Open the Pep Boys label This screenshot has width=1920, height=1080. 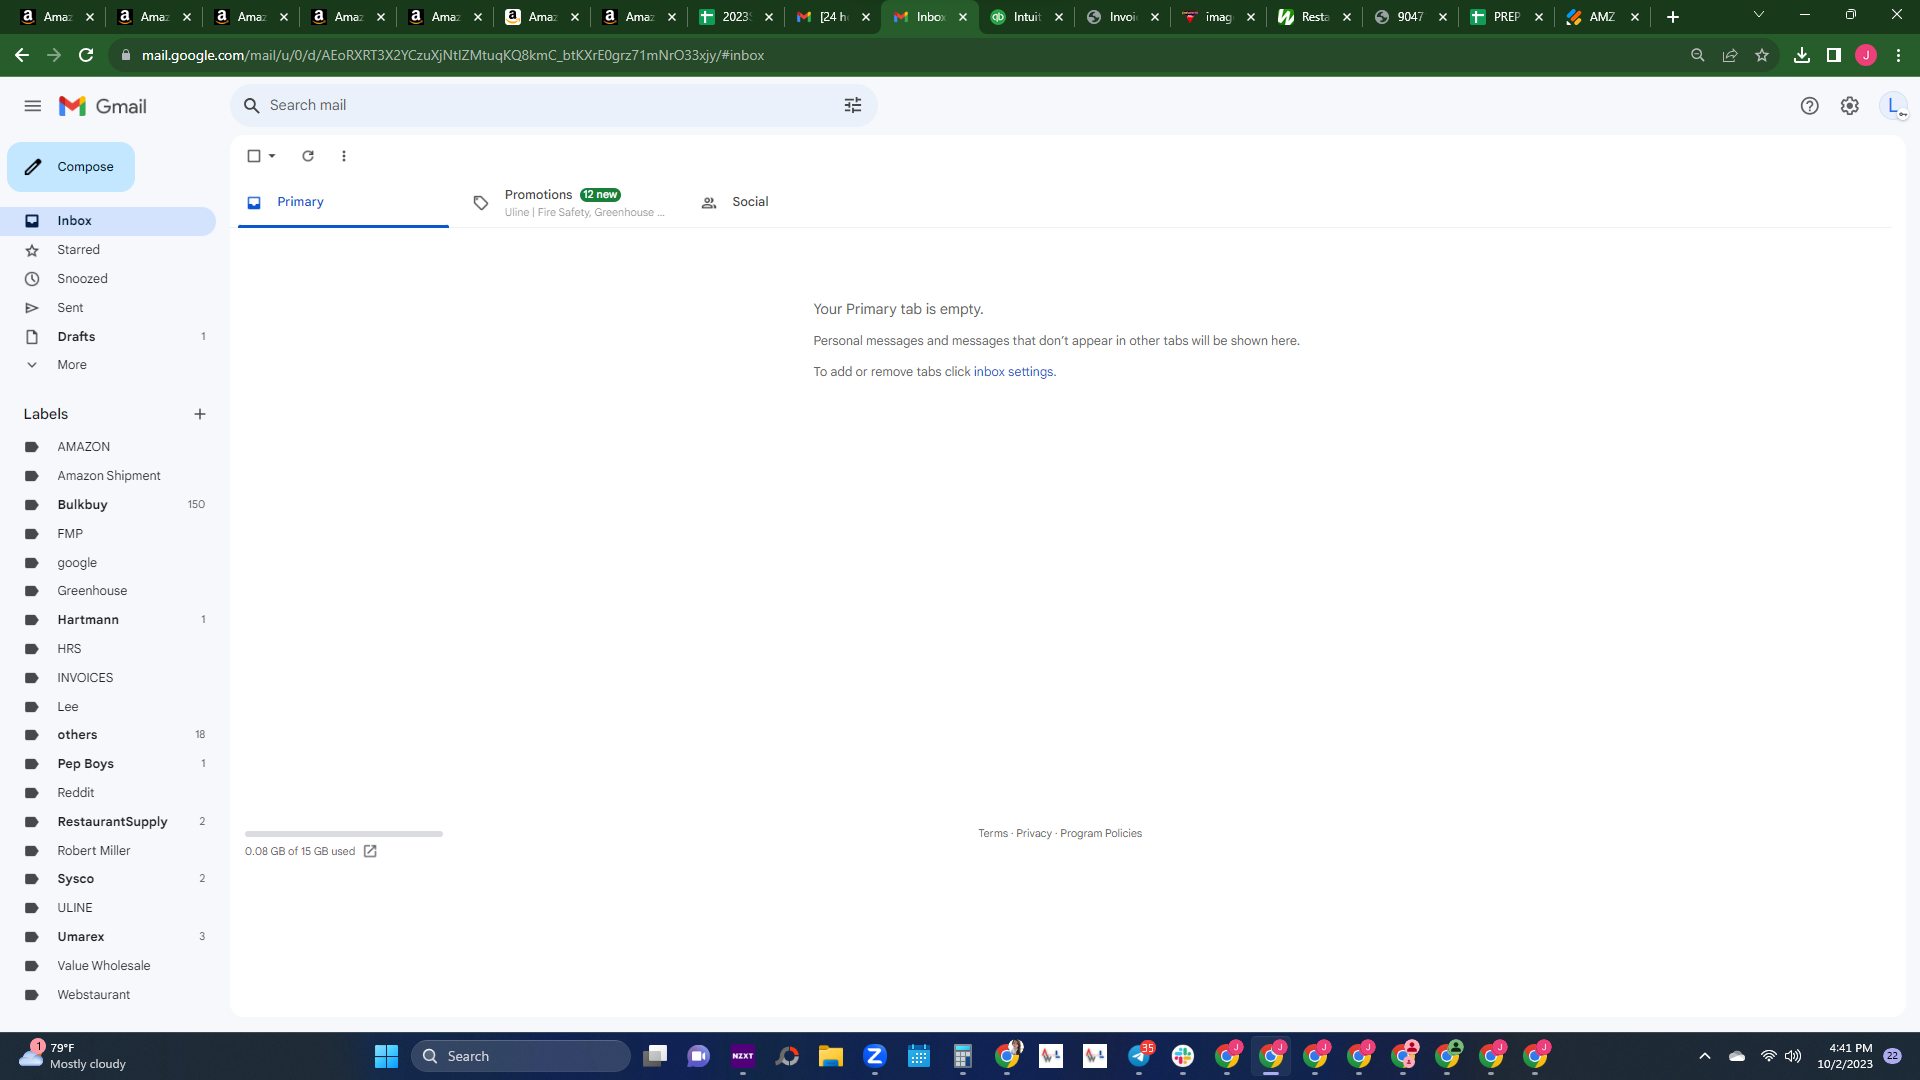[108, 764]
